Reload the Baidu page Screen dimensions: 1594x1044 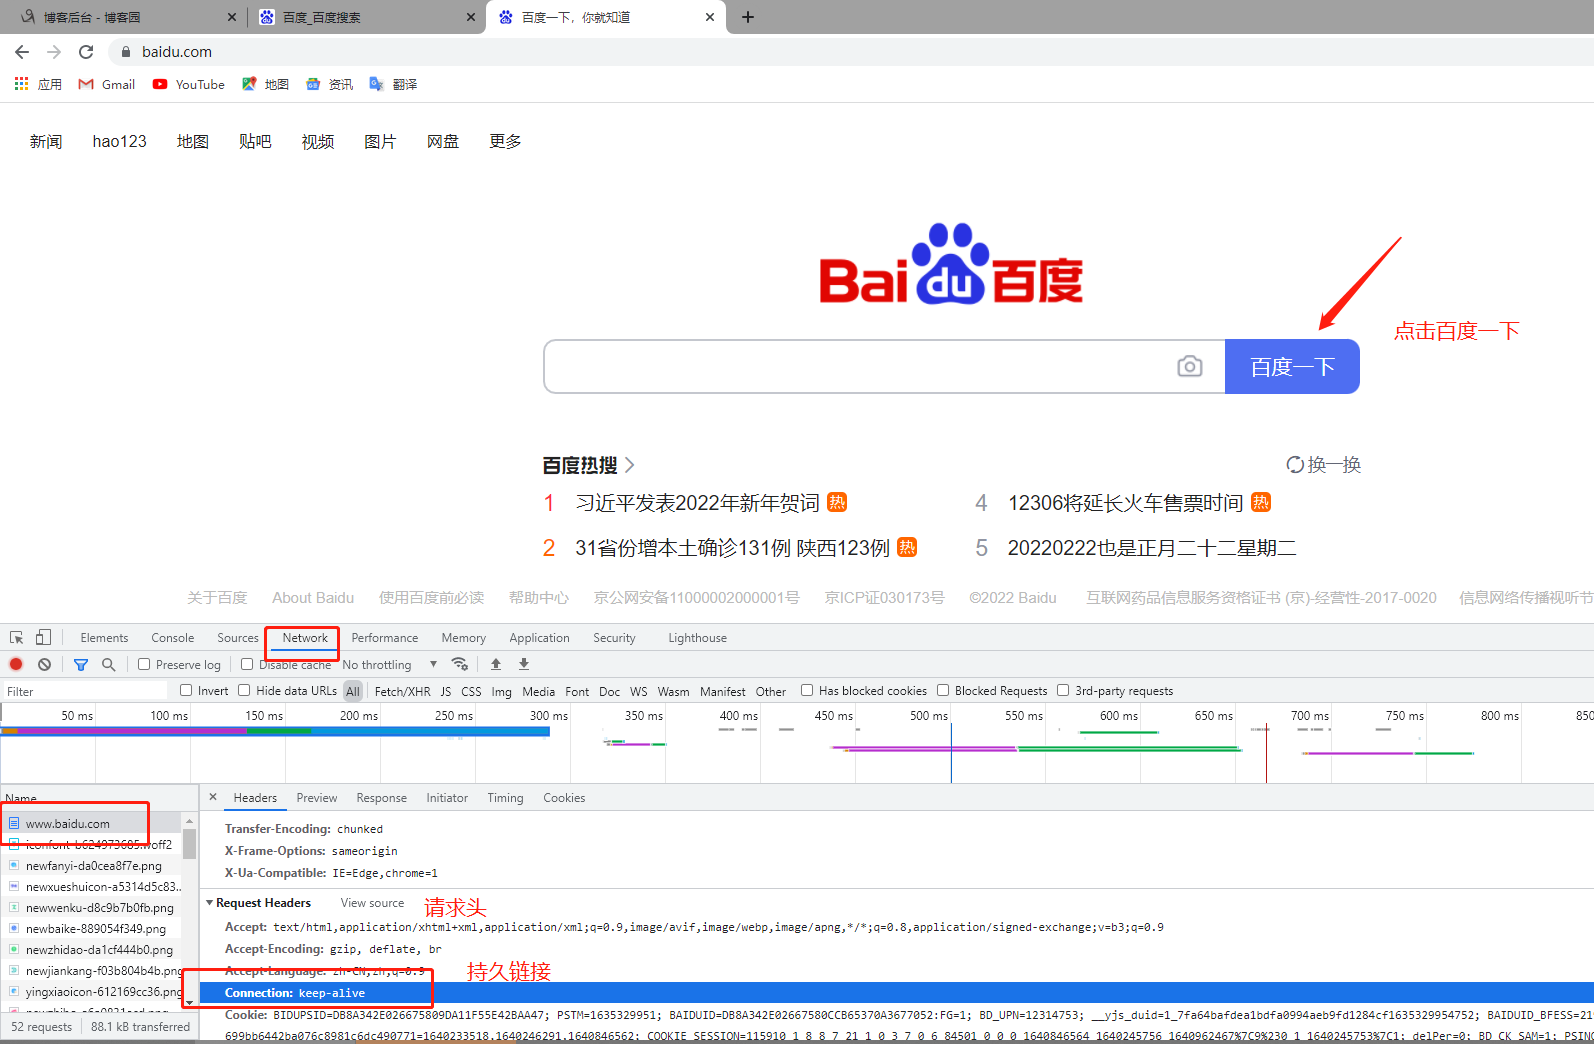86,52
